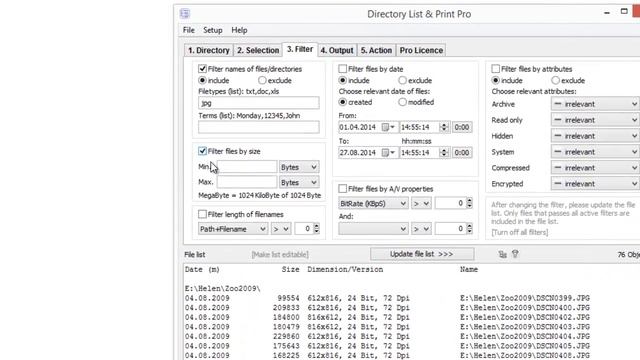The height and width of the screenshot is (360, 640).
Task: Select created as relevant date
Action: point(343,102)
